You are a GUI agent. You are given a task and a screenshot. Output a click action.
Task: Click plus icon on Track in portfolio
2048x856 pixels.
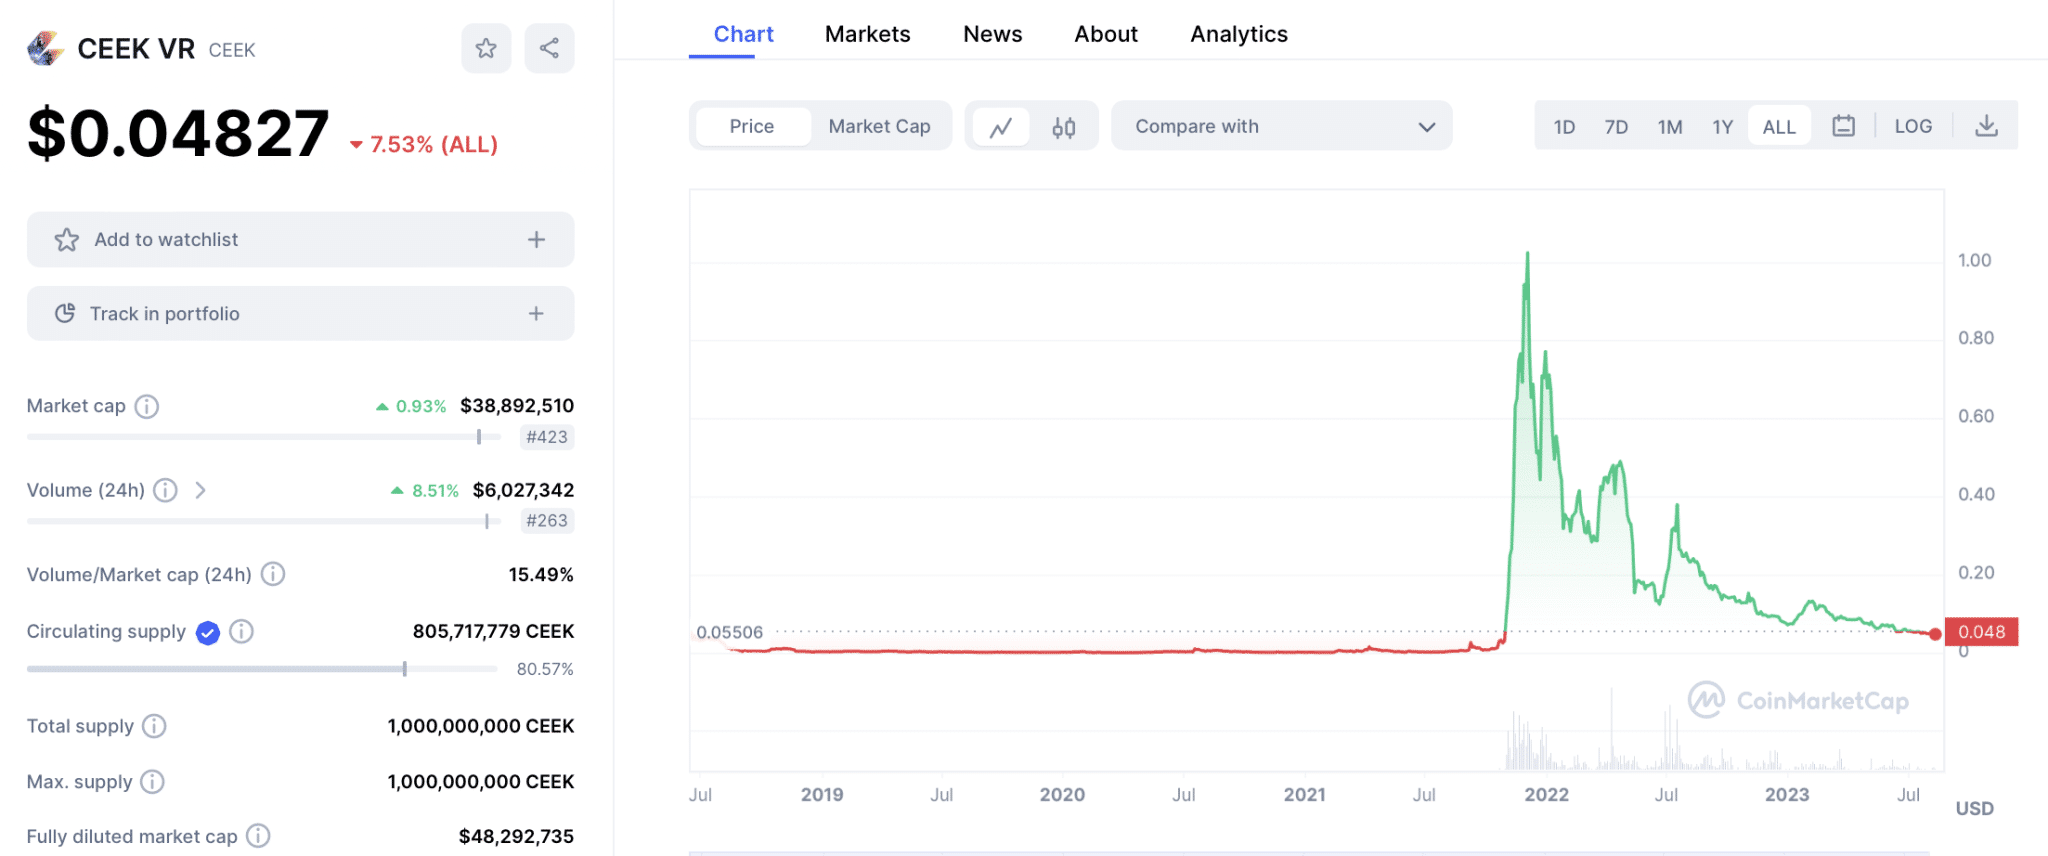pyautogui.click(x=537, y=314)
